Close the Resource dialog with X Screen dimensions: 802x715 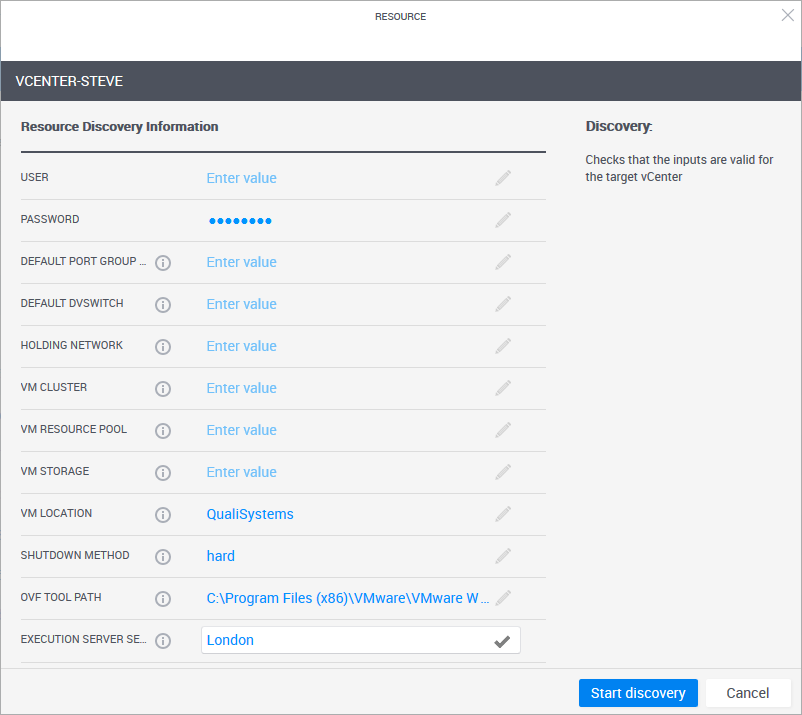[787, 15]
